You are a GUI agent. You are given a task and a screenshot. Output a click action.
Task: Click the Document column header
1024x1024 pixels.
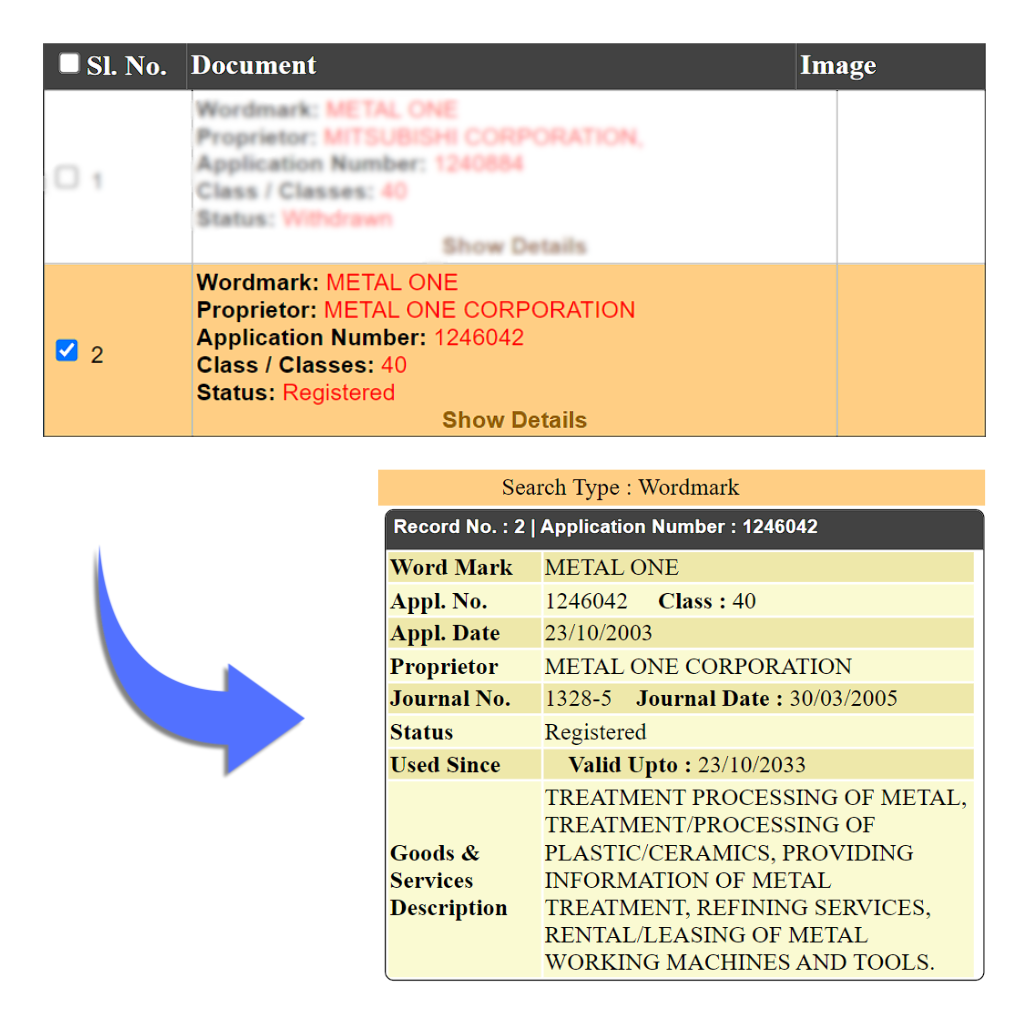tap(254, 66)
